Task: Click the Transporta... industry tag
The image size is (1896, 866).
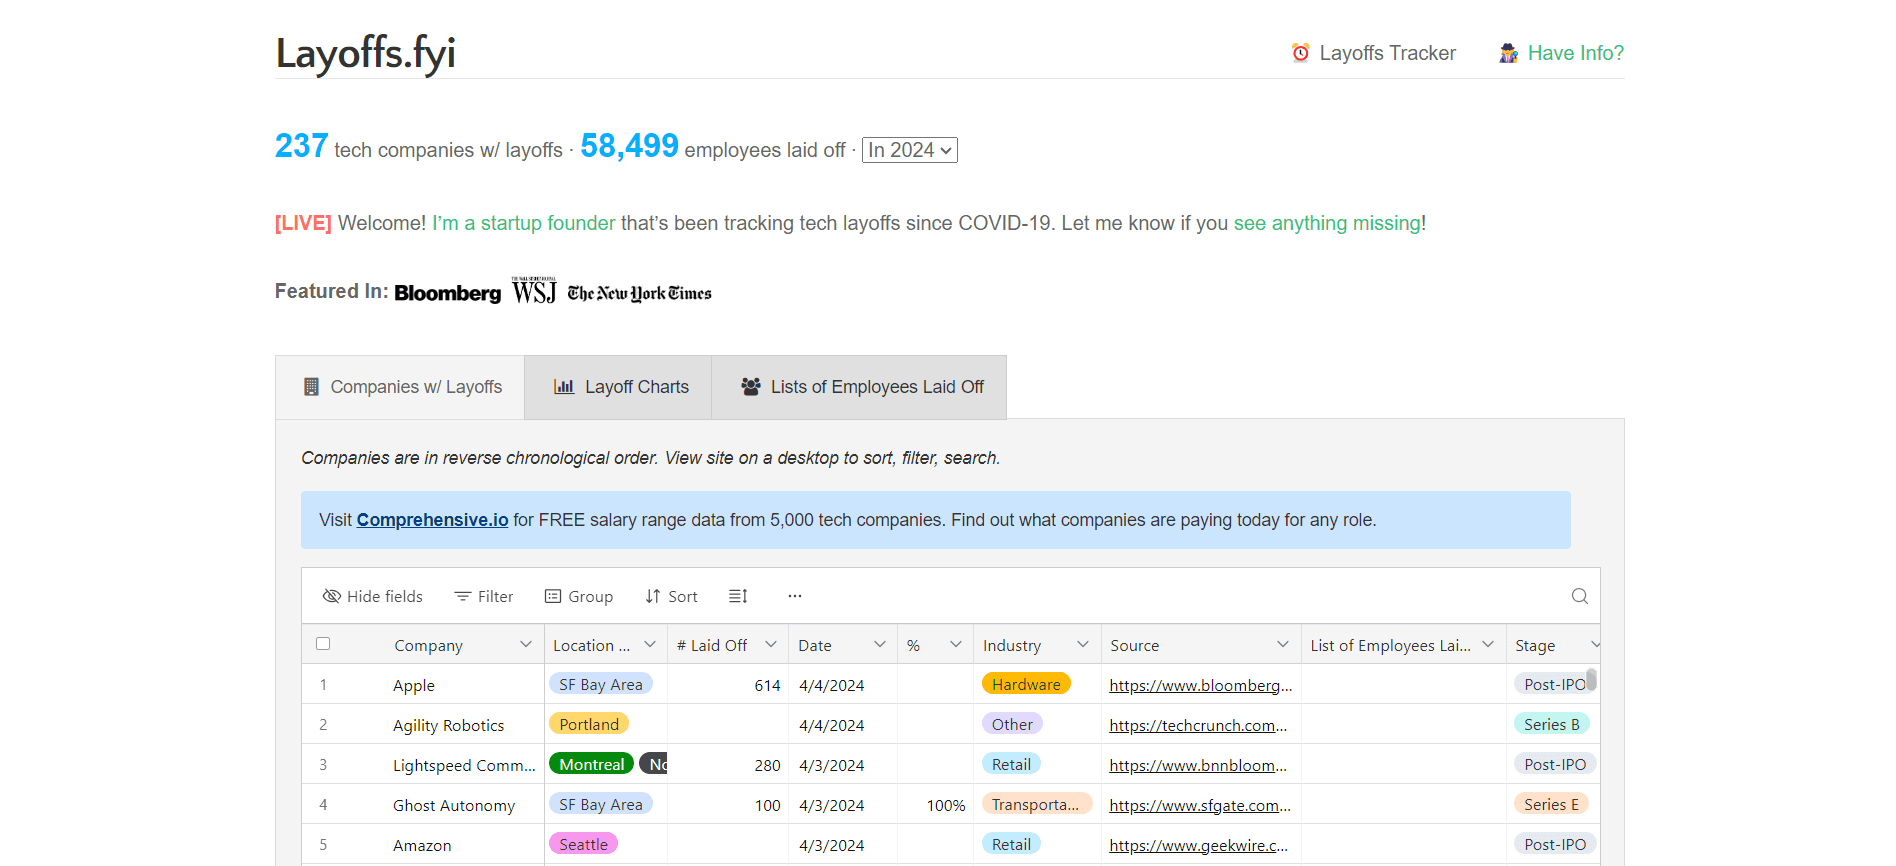Action: coord(1036,804)
